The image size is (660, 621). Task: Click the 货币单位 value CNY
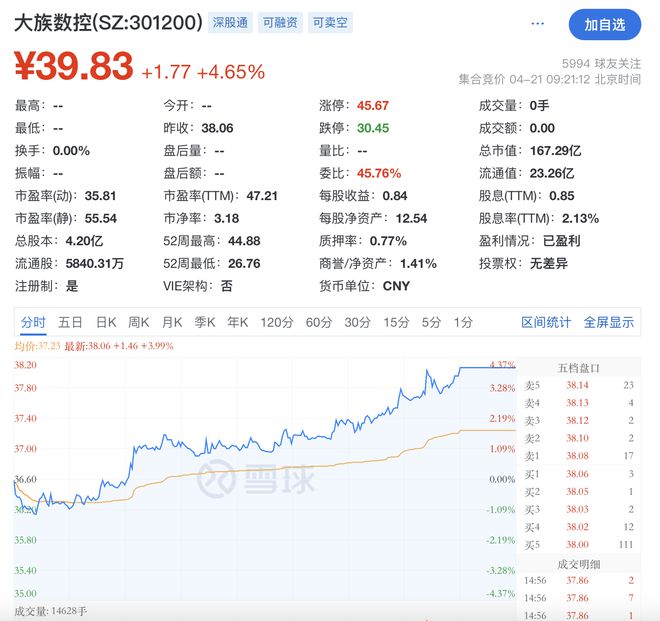[x=396, y=286]
